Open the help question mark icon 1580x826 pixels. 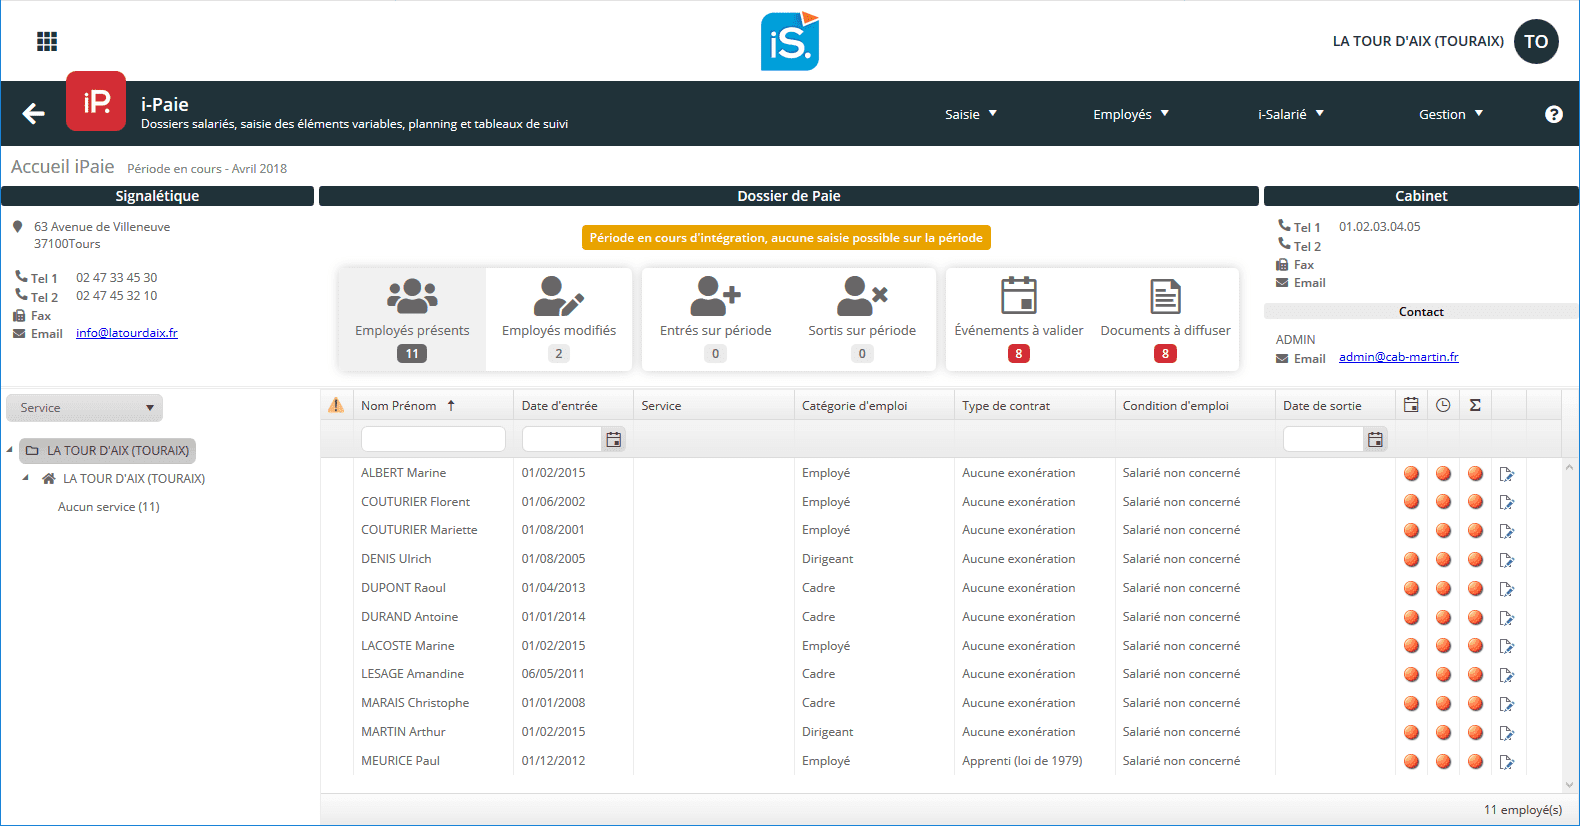(1553, 114)
